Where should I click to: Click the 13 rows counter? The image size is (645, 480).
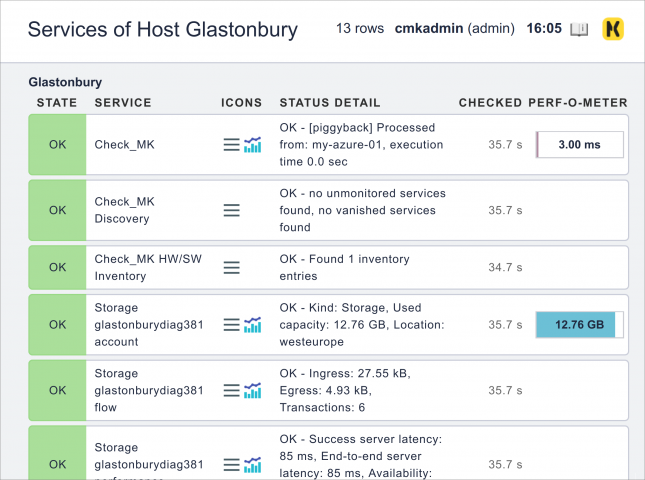(360, 28)
